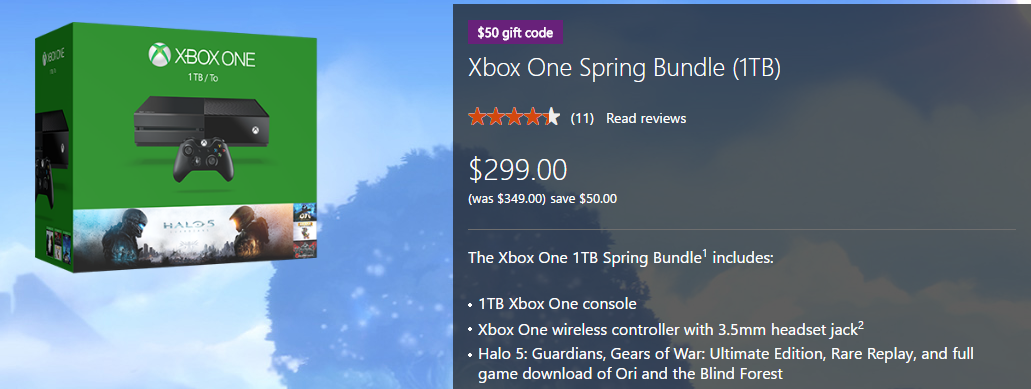Click the Rare Replay cover thumbnail on the box

304,229
